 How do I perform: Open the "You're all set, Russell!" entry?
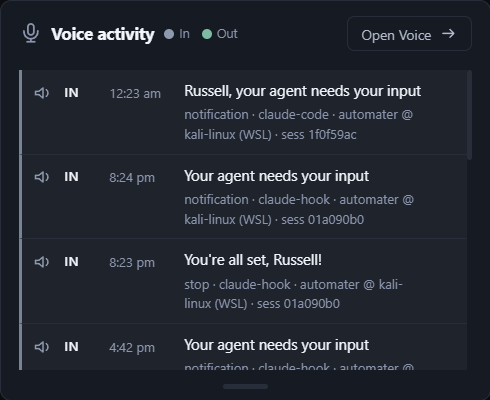pos(253,260)
